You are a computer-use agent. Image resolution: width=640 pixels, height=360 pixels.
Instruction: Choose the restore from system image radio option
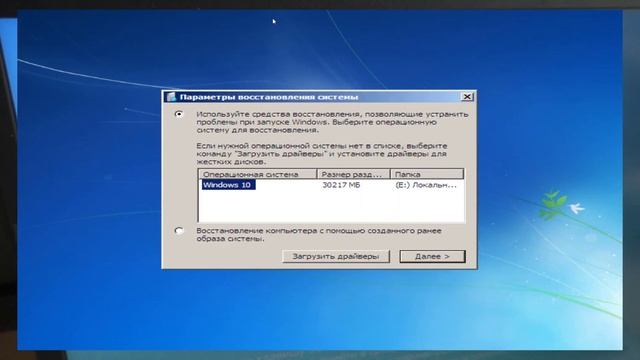tap(179, 231)
